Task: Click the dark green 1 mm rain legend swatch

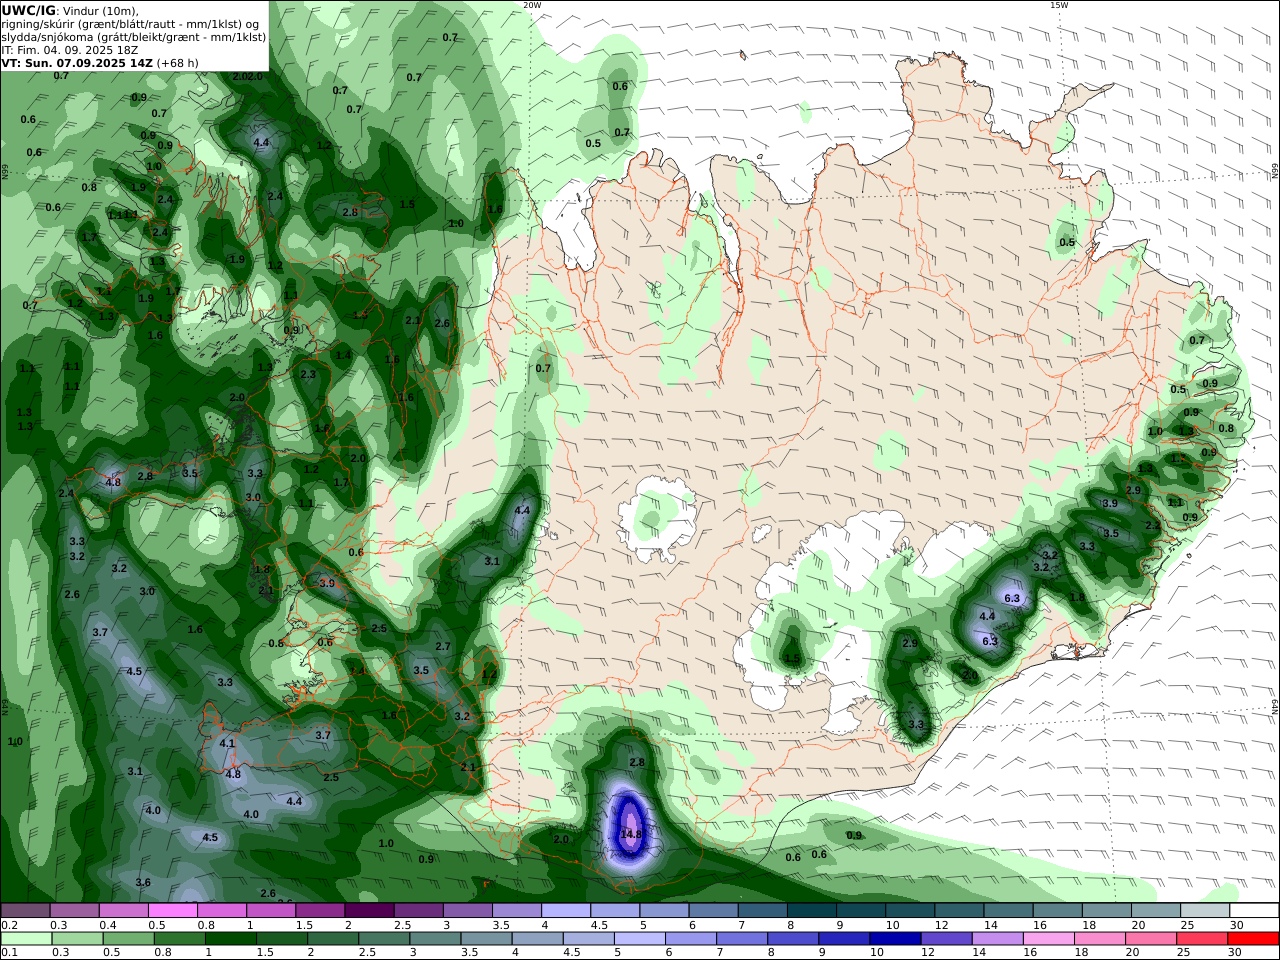Action: click(x=230, y=939)
